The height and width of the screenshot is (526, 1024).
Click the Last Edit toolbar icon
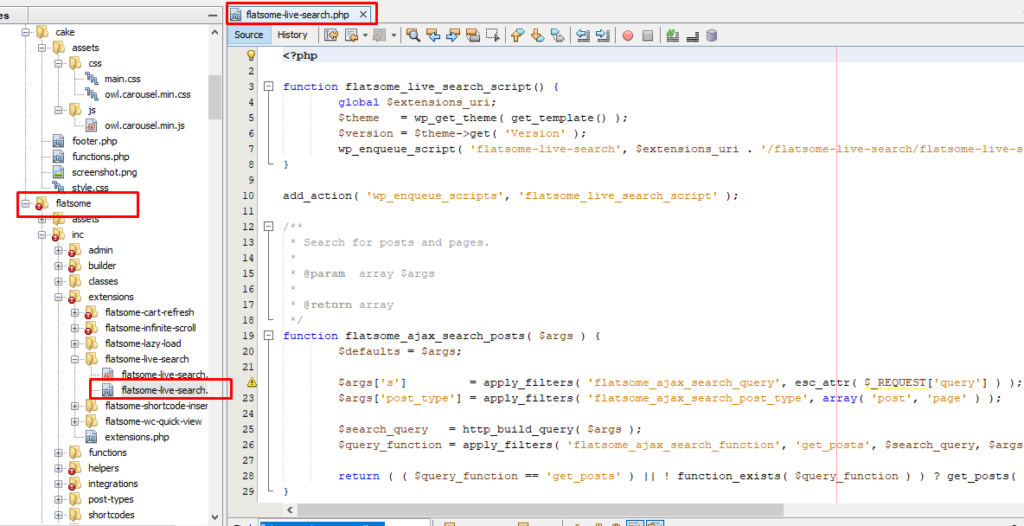tap(331, 35)
